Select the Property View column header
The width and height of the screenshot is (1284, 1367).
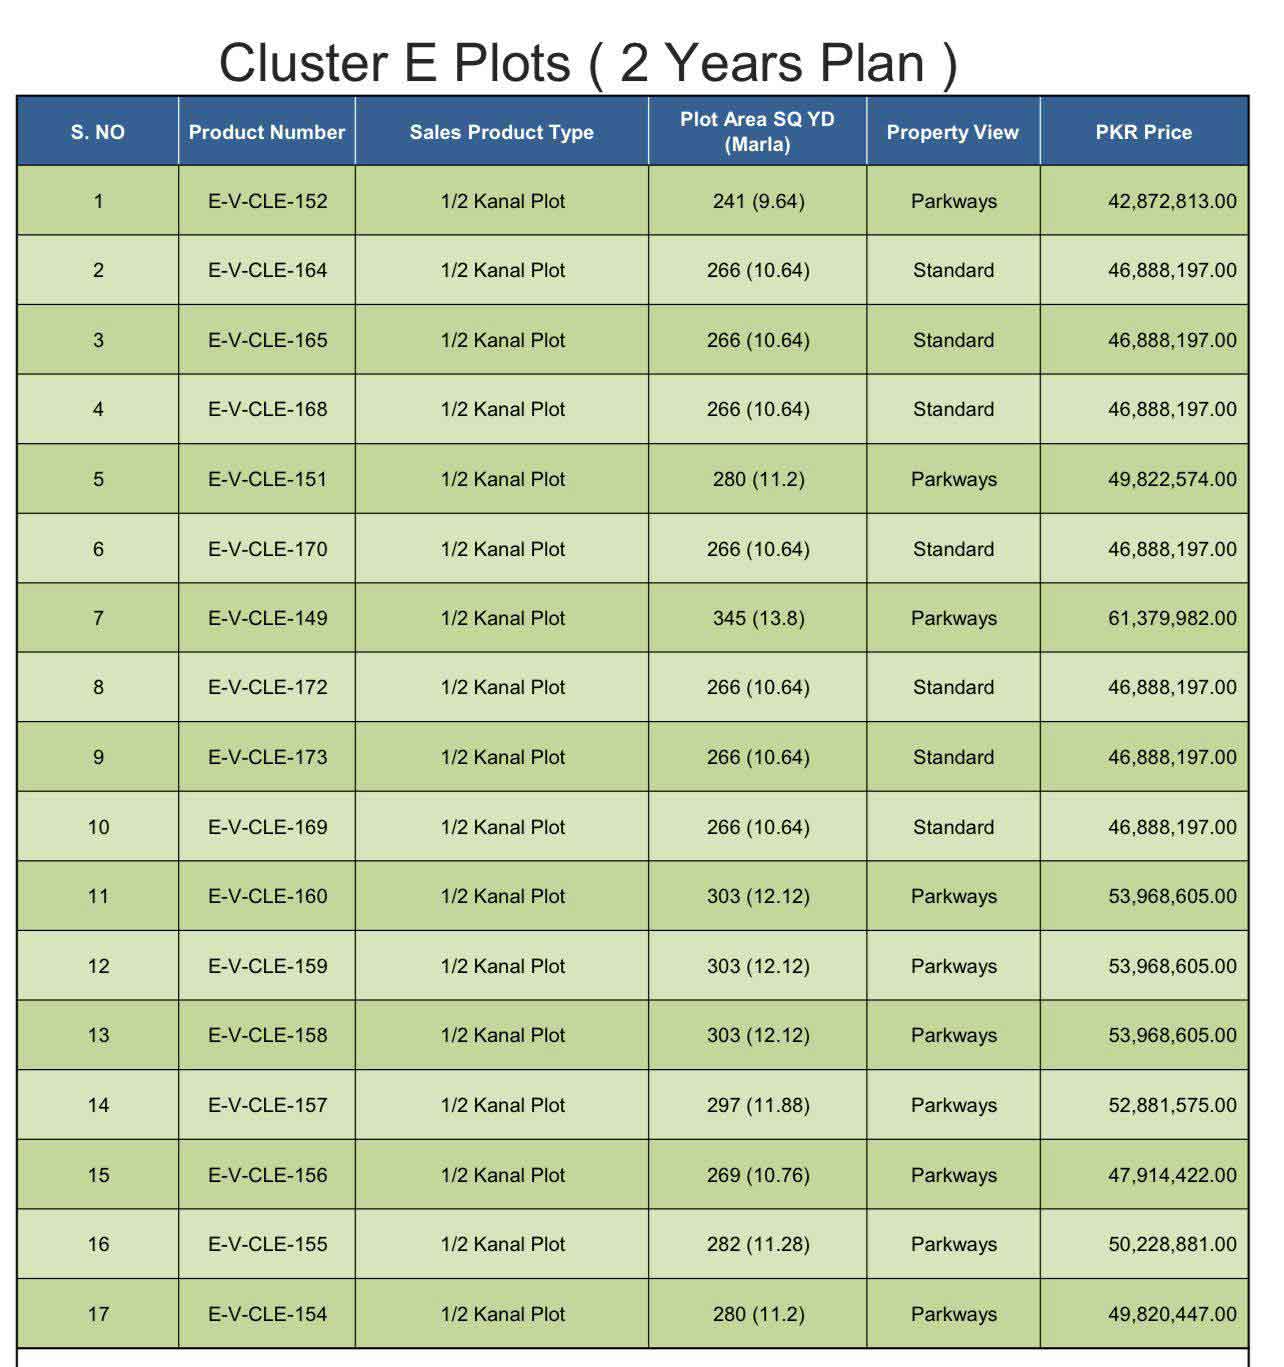click(953, 132)
